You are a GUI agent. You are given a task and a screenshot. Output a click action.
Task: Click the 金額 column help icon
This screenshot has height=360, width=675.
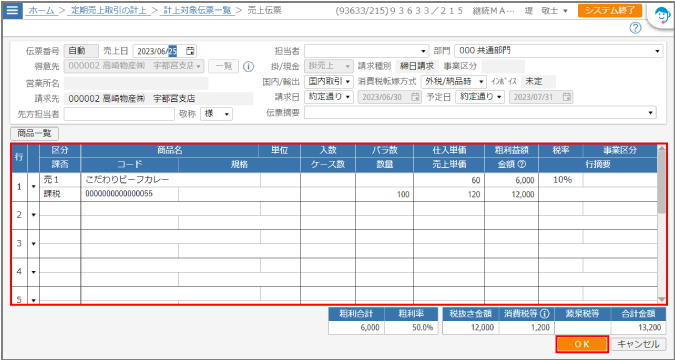[523, 165]
